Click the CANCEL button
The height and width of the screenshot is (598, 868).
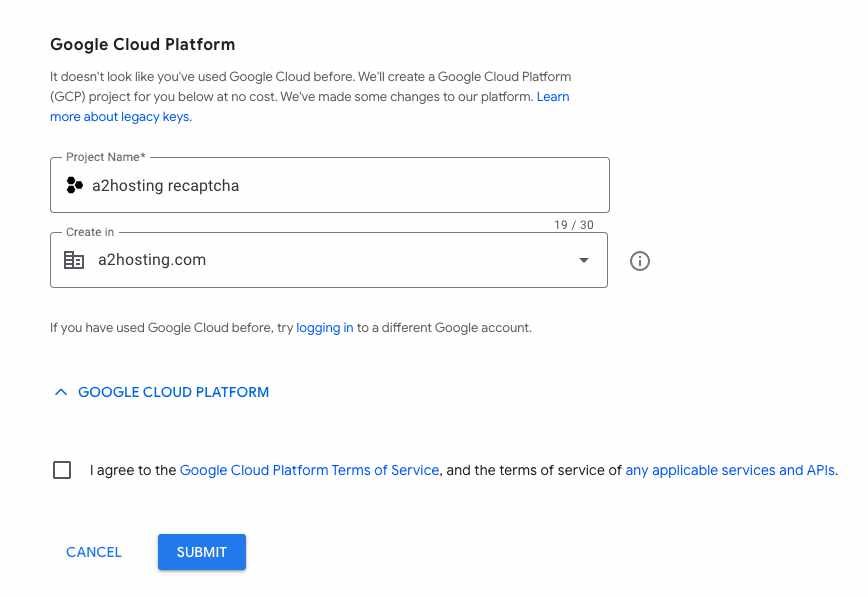coord(94,552)
